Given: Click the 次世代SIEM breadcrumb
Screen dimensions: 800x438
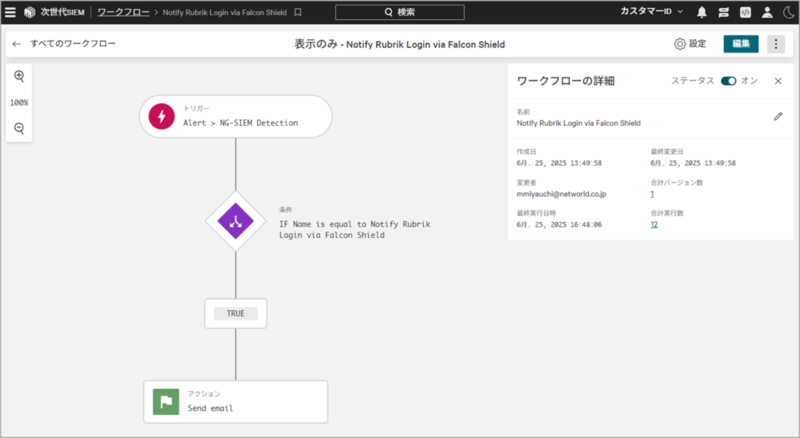Looking at the screenshot, I should (62, 12).
